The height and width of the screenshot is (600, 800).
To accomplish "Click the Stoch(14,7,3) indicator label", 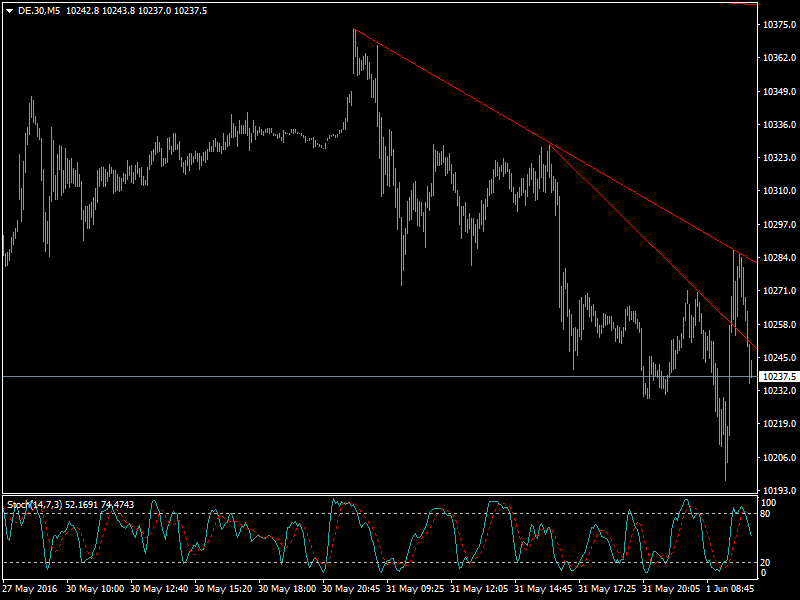I will (x=38, y=504).
